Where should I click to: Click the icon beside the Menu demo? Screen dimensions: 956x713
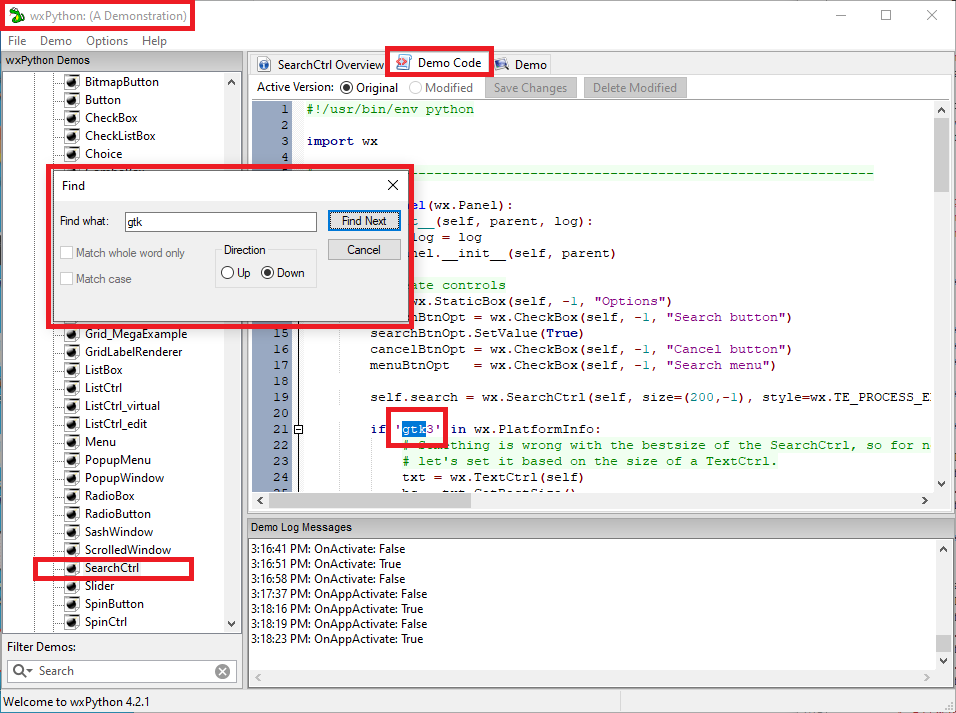click(x=72, y=442)
